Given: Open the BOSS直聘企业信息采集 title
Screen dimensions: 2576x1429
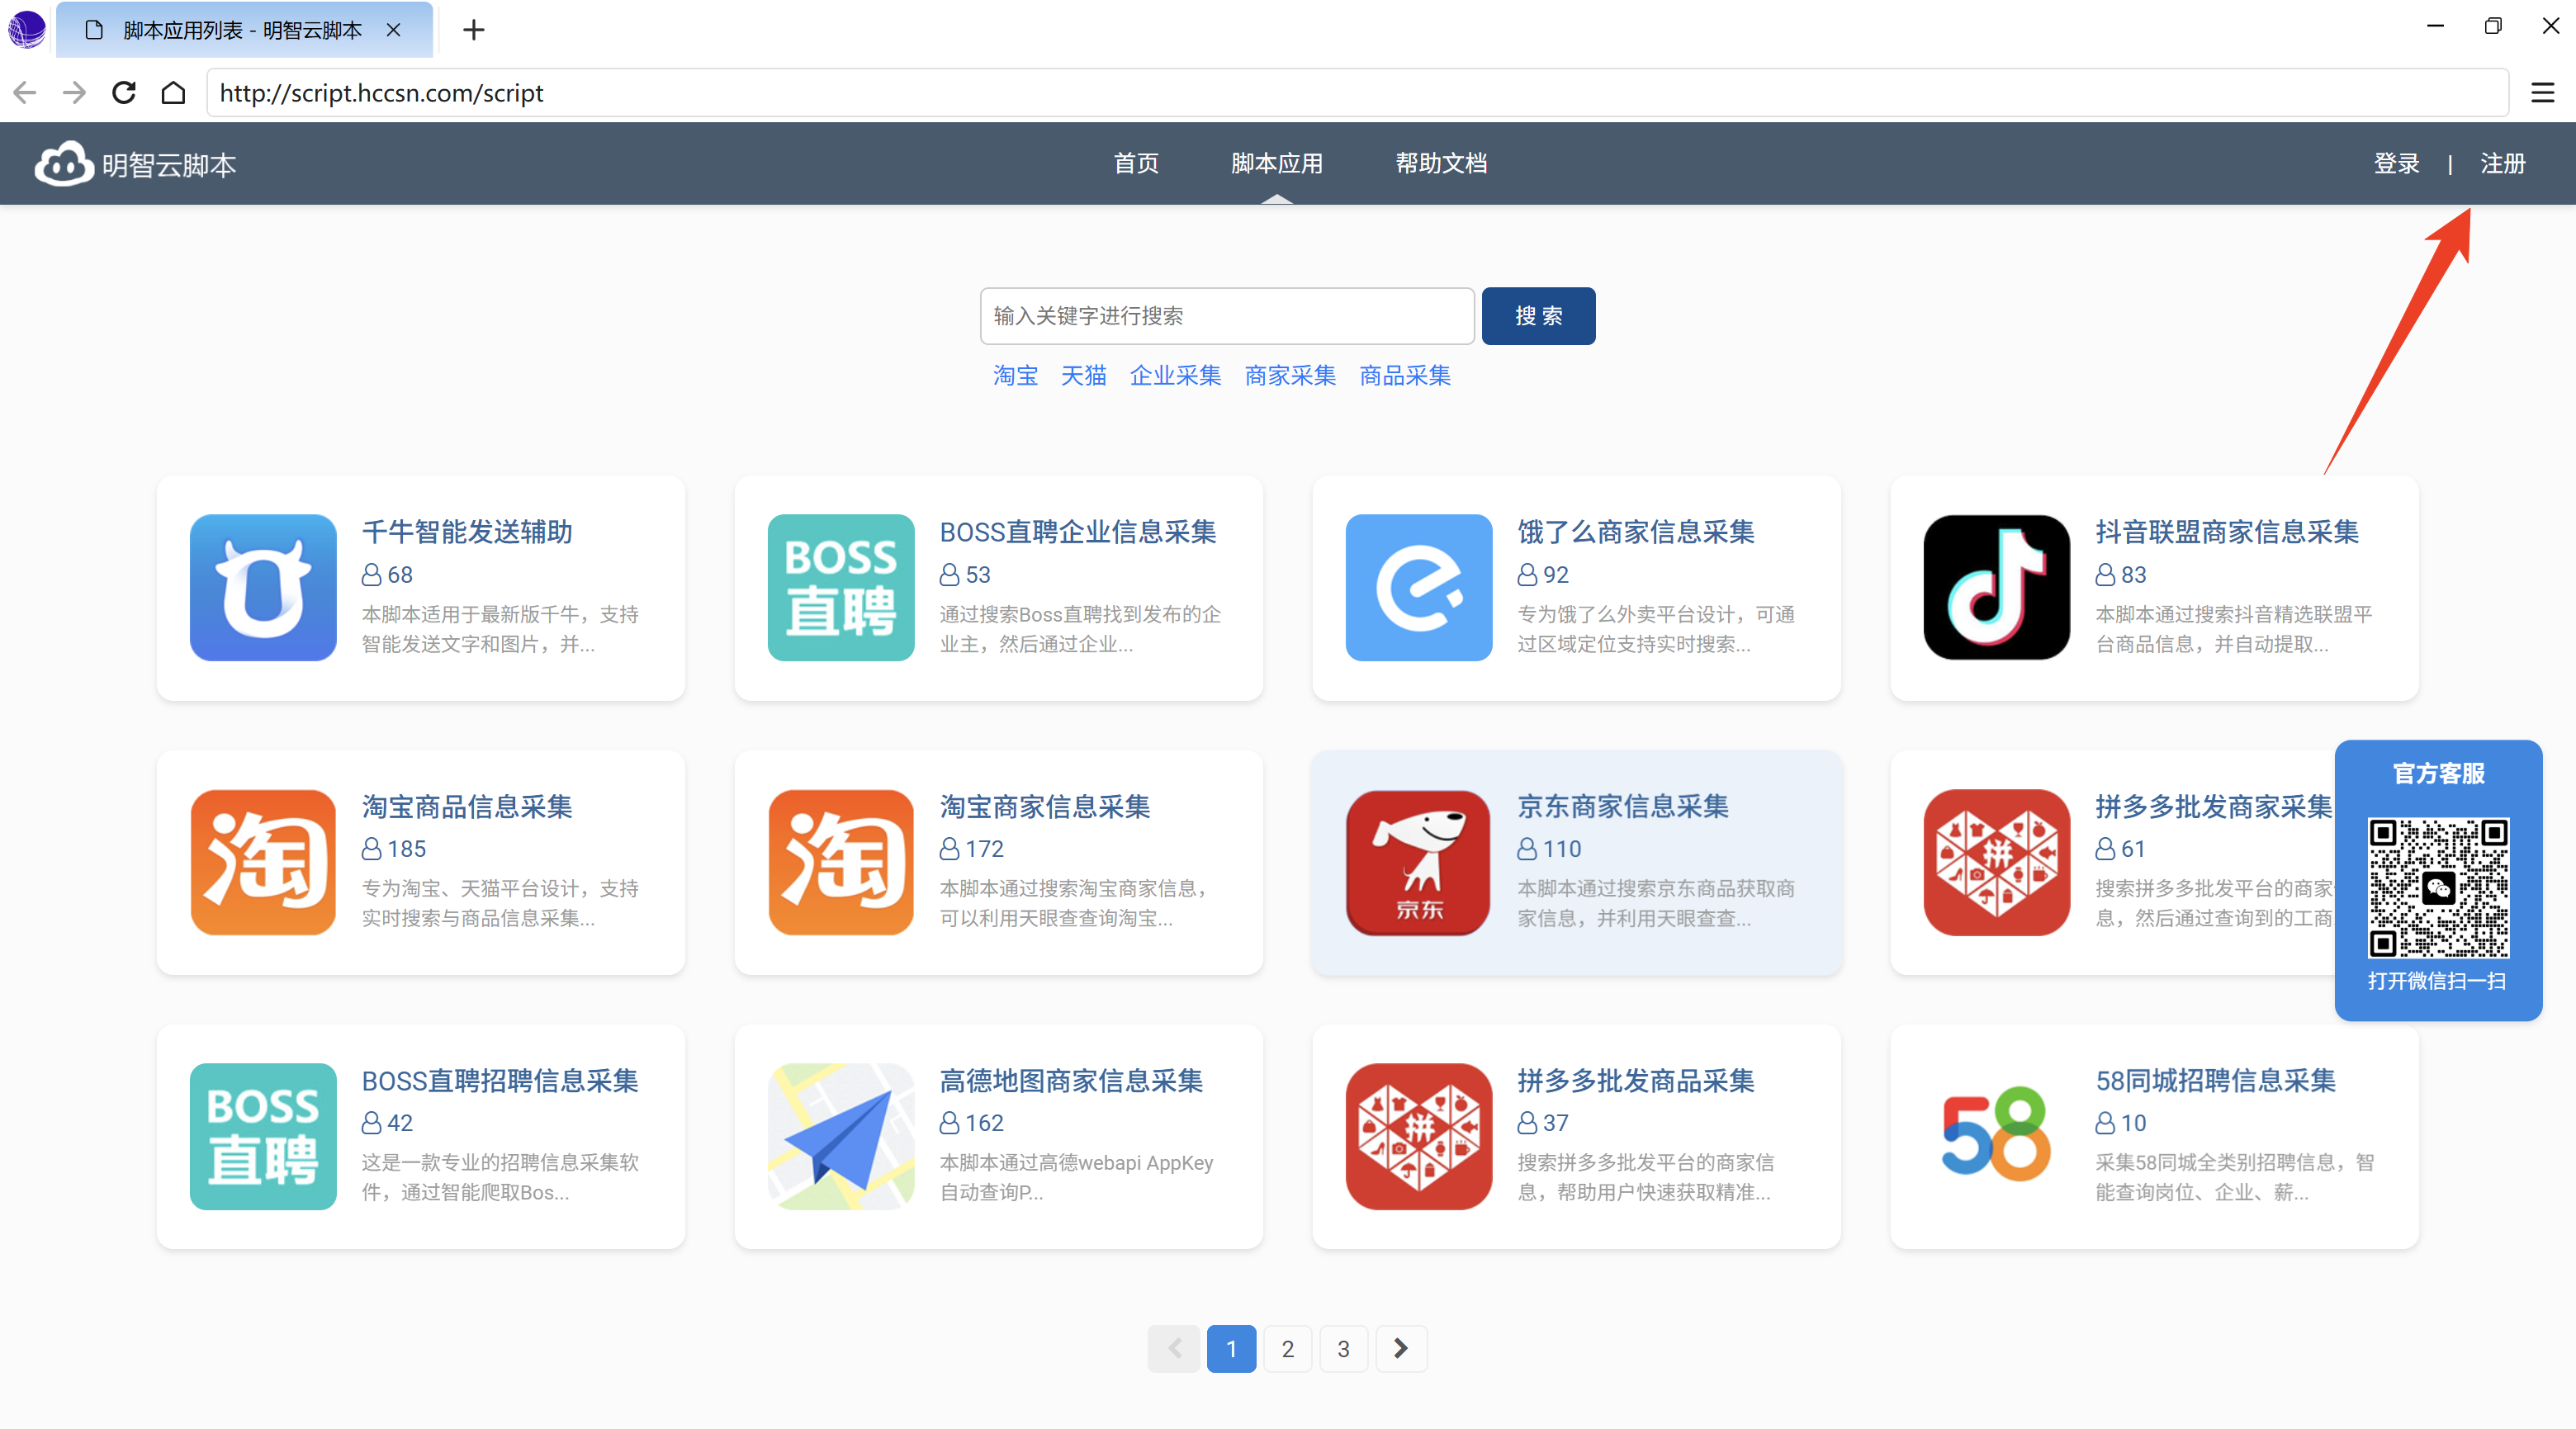Looking at the screenshot, I should 1078,532.
